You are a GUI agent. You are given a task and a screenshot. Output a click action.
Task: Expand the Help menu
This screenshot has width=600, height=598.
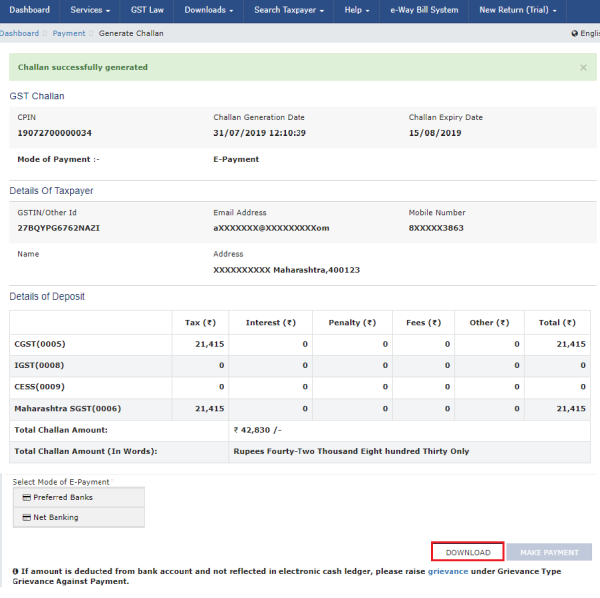tap(358, 10)
